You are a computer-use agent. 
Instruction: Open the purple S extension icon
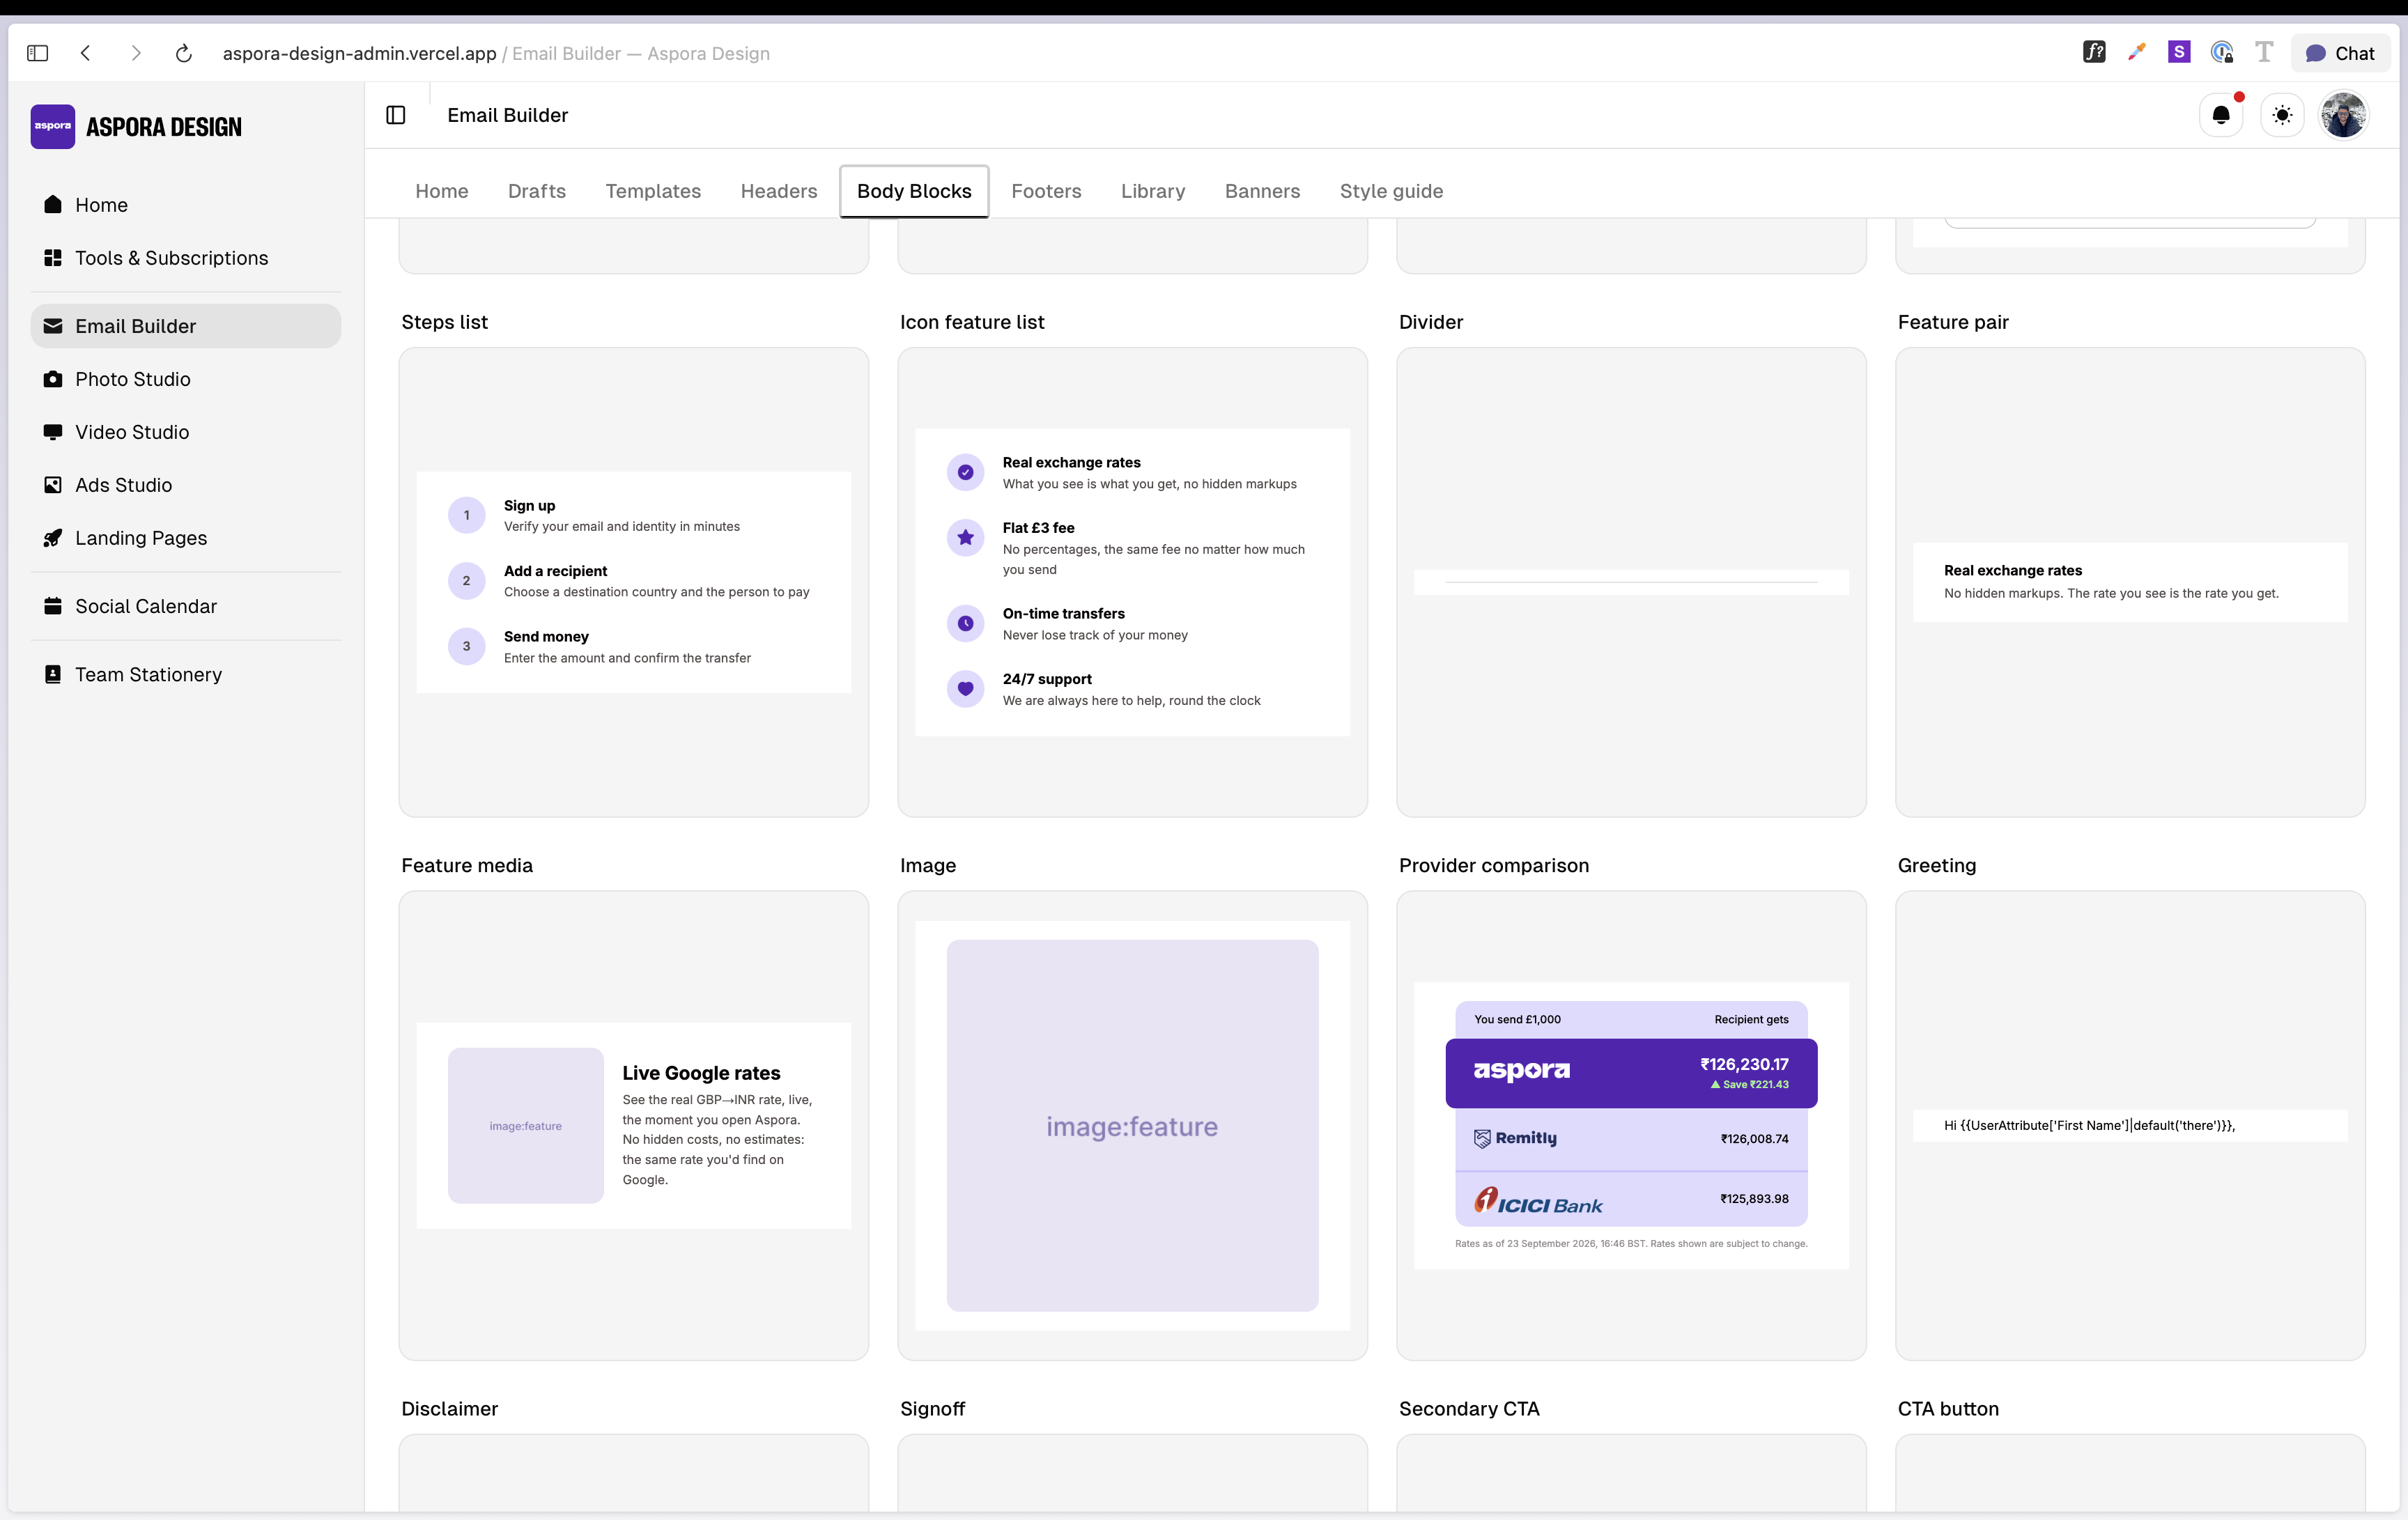pos(2179,52)
